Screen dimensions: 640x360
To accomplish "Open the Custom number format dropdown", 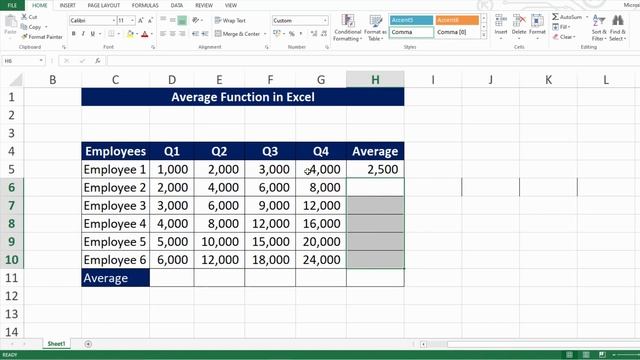I will coord(325,20).
